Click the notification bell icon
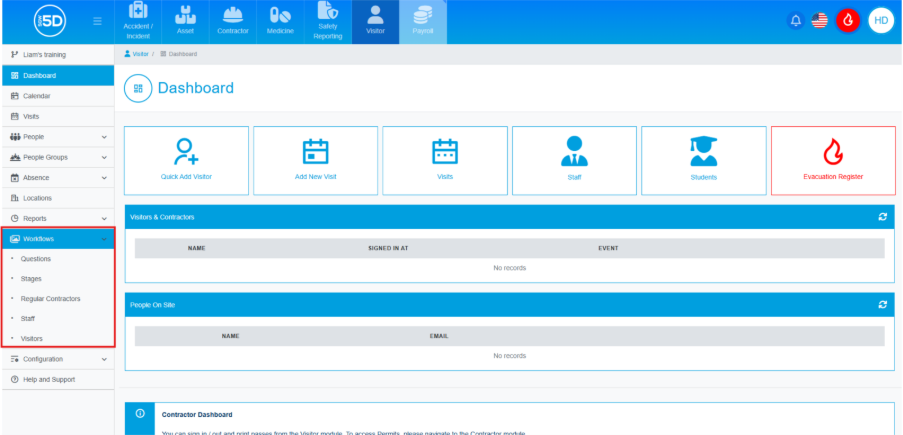Screen dimensions: 903x435 (796, 20)
